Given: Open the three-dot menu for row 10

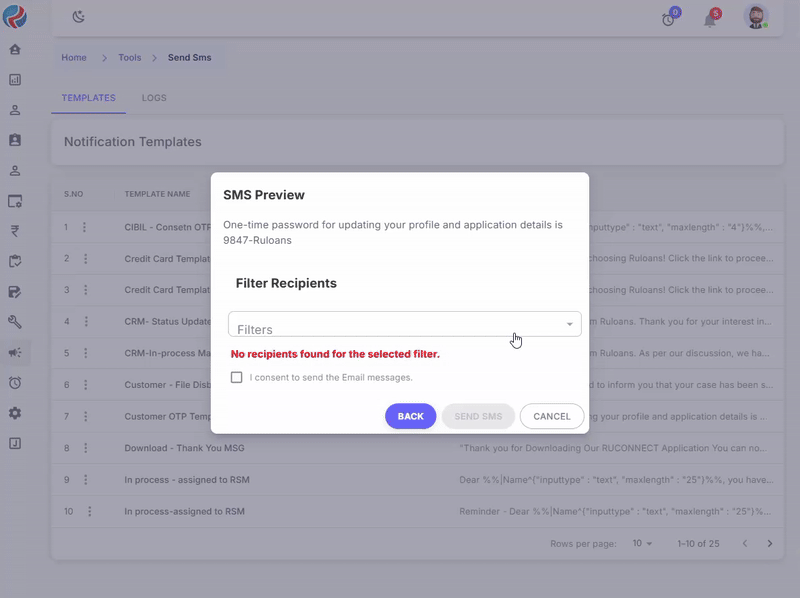Looking at the screenshot, I should click(x=89, y=511).
